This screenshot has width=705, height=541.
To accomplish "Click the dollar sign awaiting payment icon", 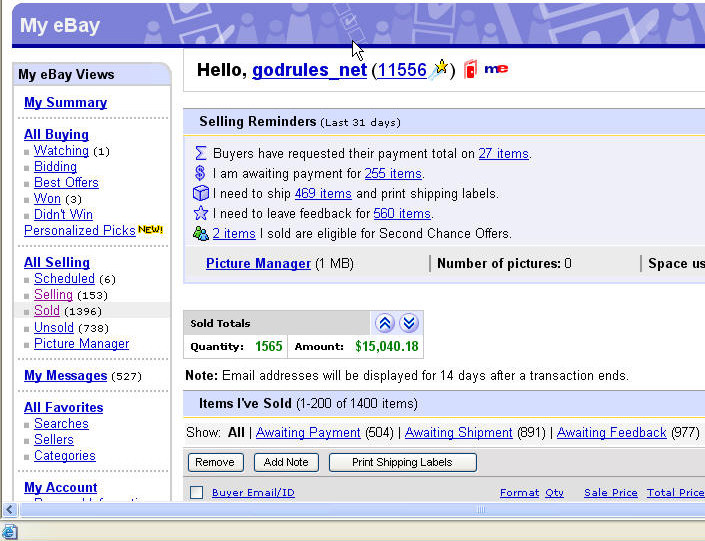I will [200, 174].
